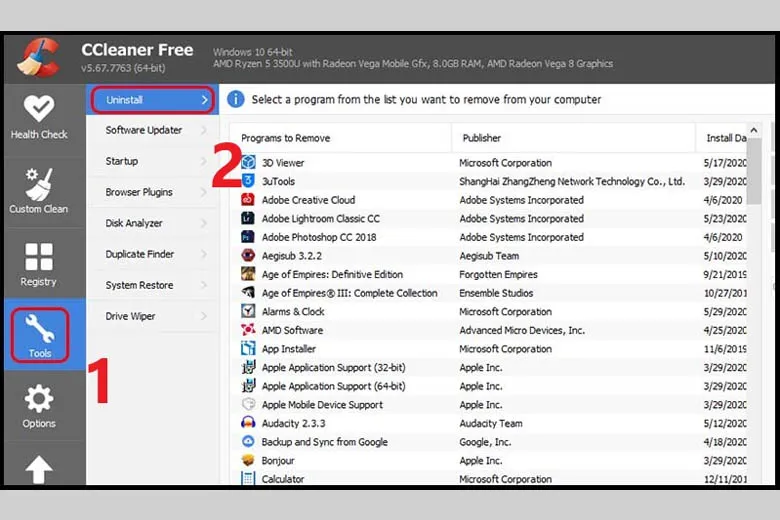Viewport: 780px width, 520px height.
Task: Select the Aegisub 3.2.2 icon
Action: click(248, 255)
